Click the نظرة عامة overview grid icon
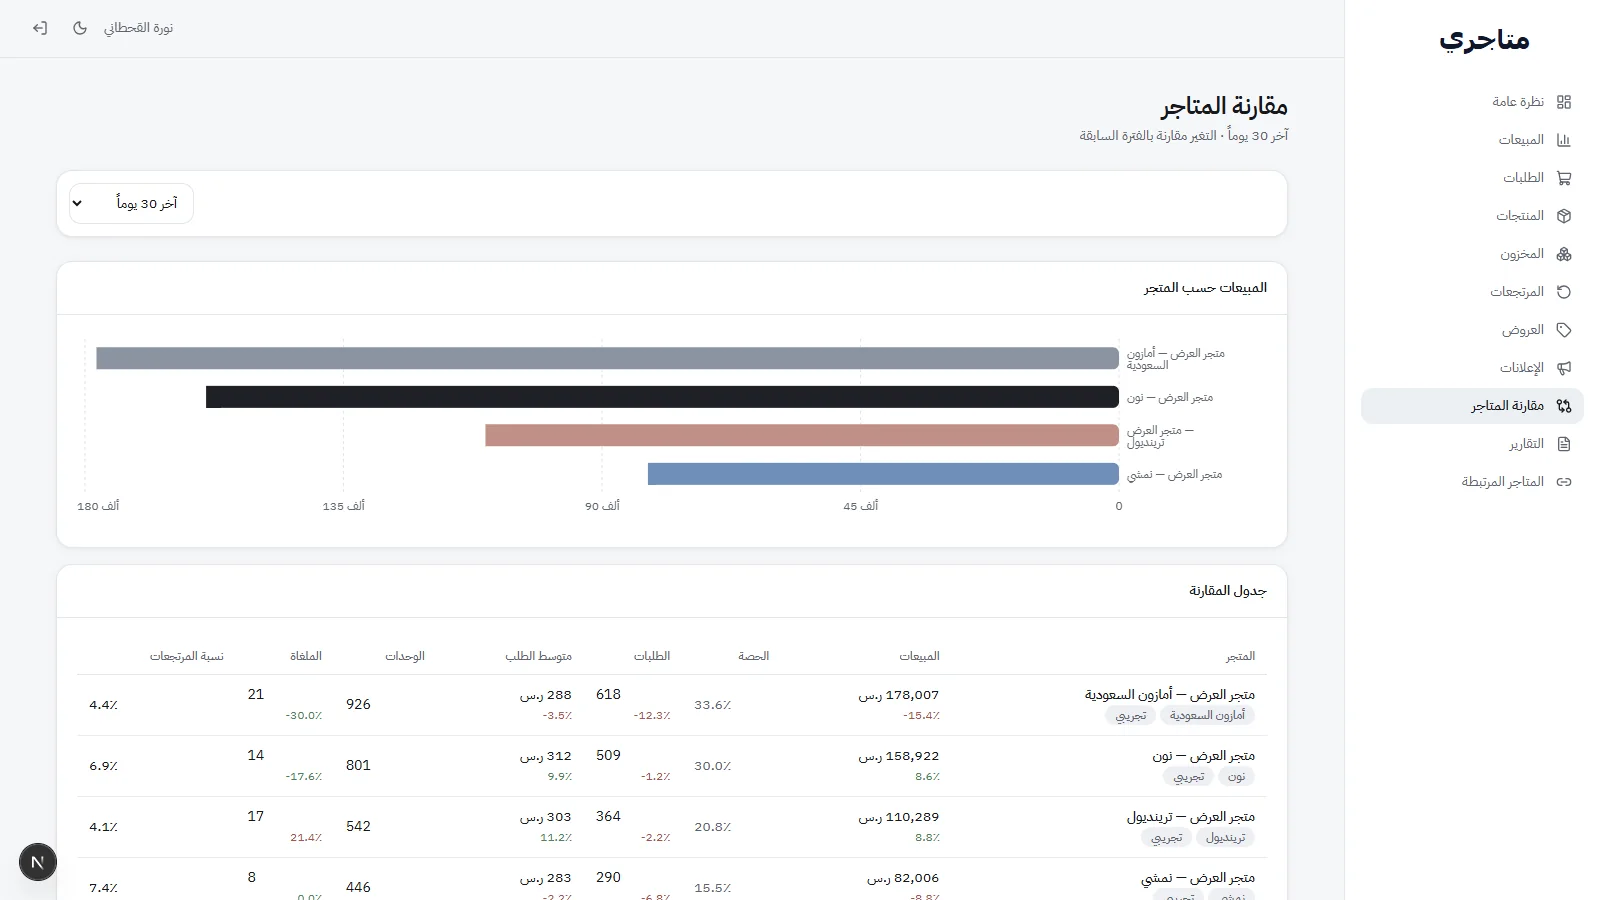Image resolution: width=1600 pixels, height=900 pixels. tap(1564, 102)
